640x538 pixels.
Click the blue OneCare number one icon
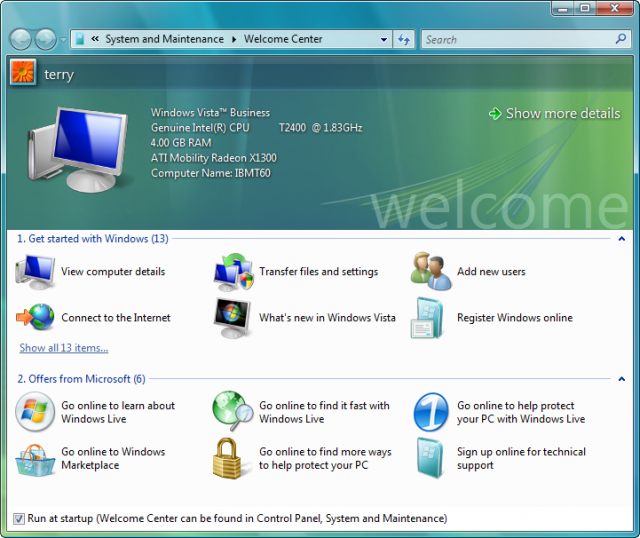tap(431, 412)
